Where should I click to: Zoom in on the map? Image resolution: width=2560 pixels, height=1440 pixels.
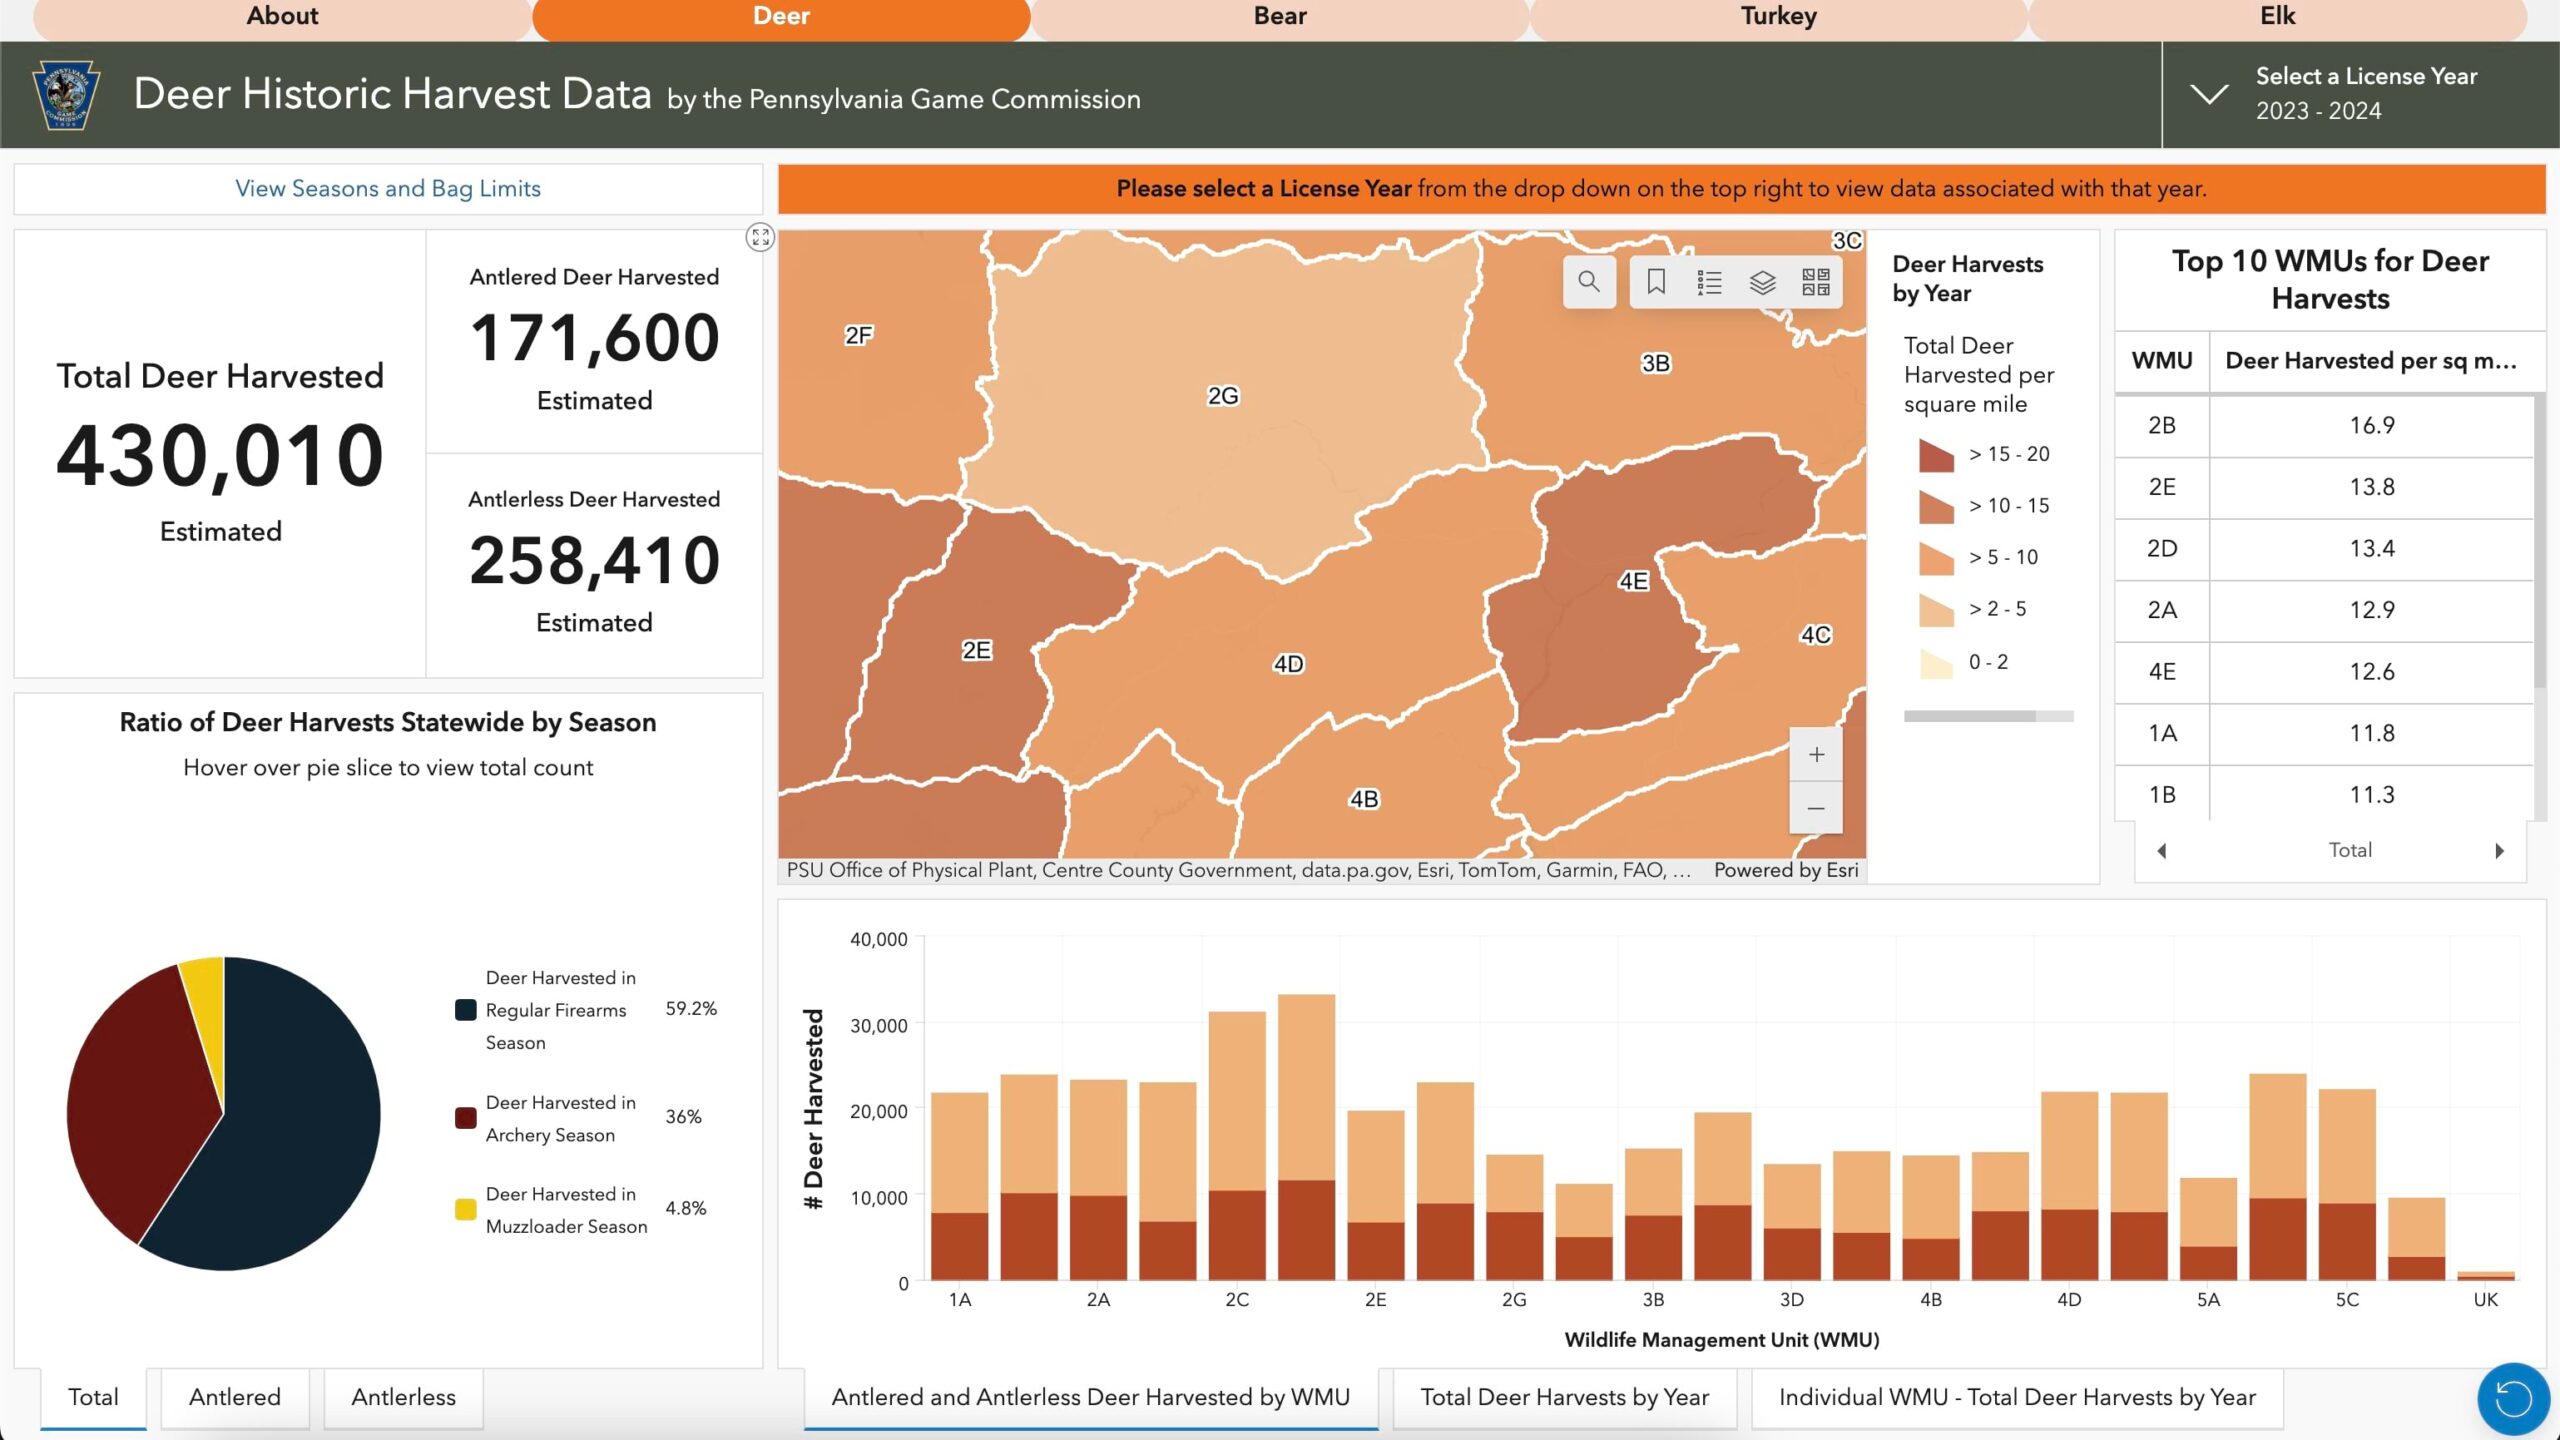(1815, 754)
